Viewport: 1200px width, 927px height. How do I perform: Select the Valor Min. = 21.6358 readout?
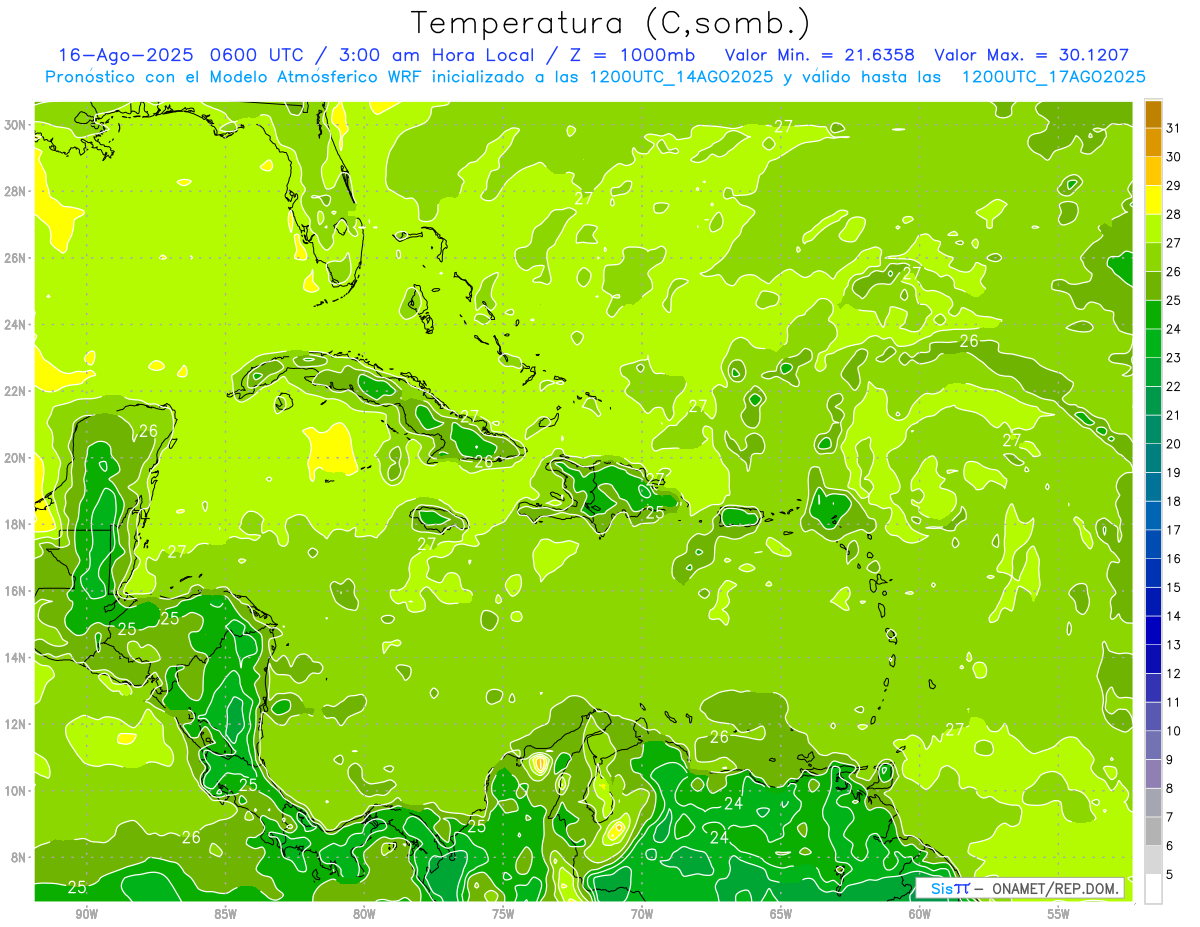coord(819,55)
